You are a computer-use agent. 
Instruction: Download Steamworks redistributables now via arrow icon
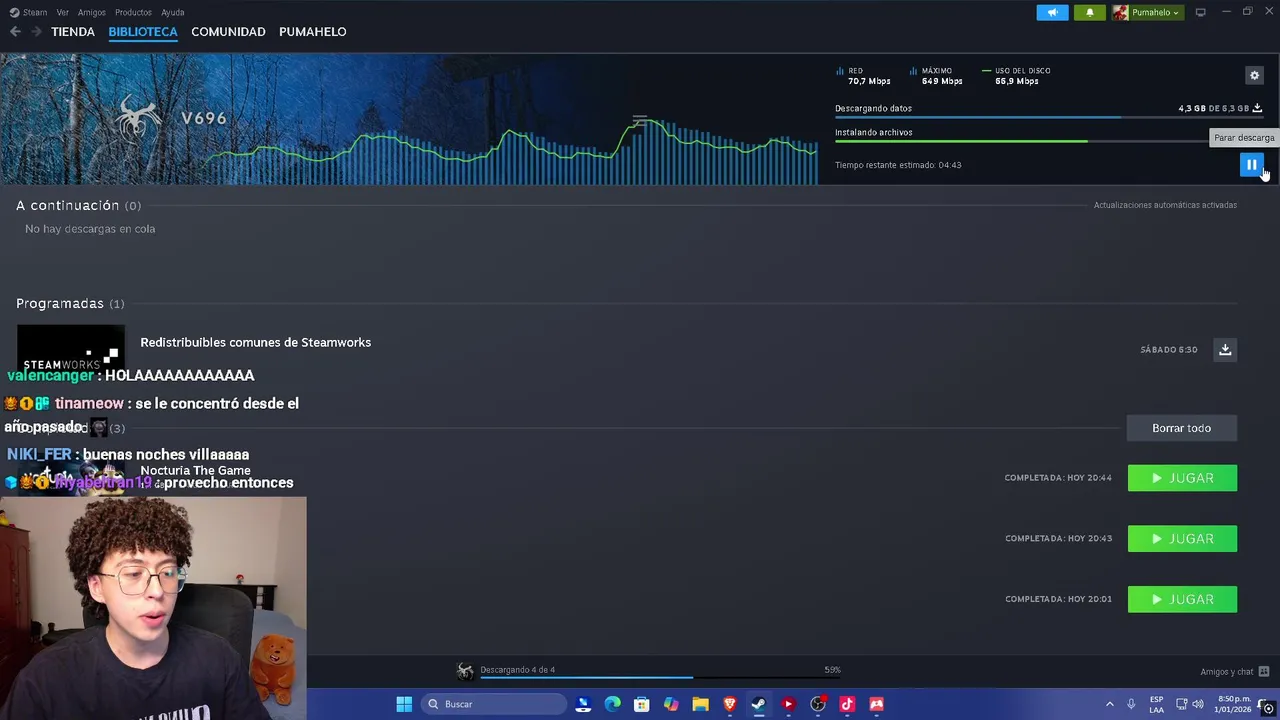(1225, 349)
